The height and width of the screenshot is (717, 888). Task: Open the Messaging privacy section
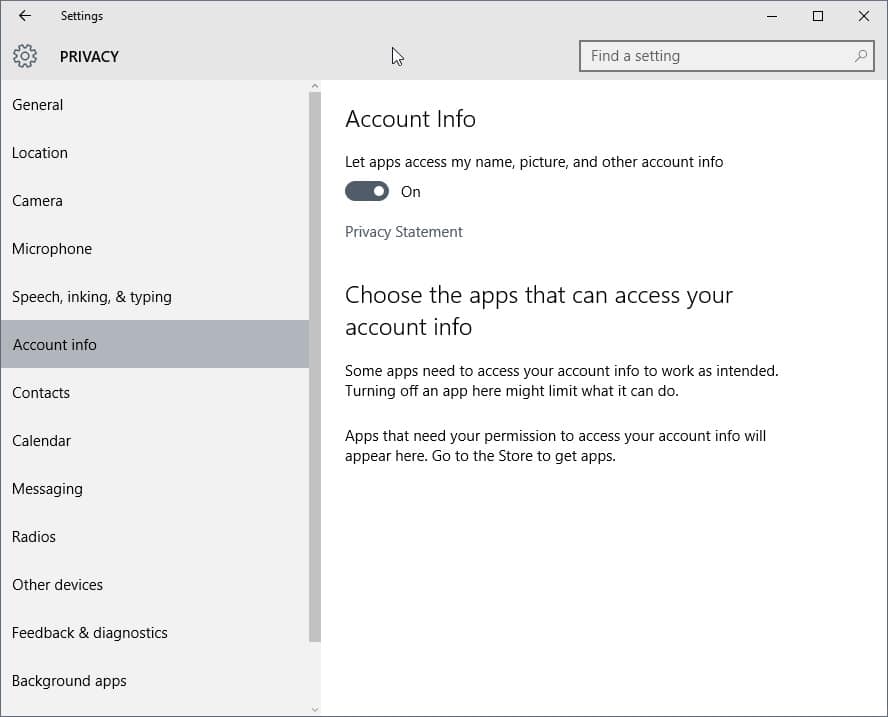pyautogui.click(x=47, y=489)
